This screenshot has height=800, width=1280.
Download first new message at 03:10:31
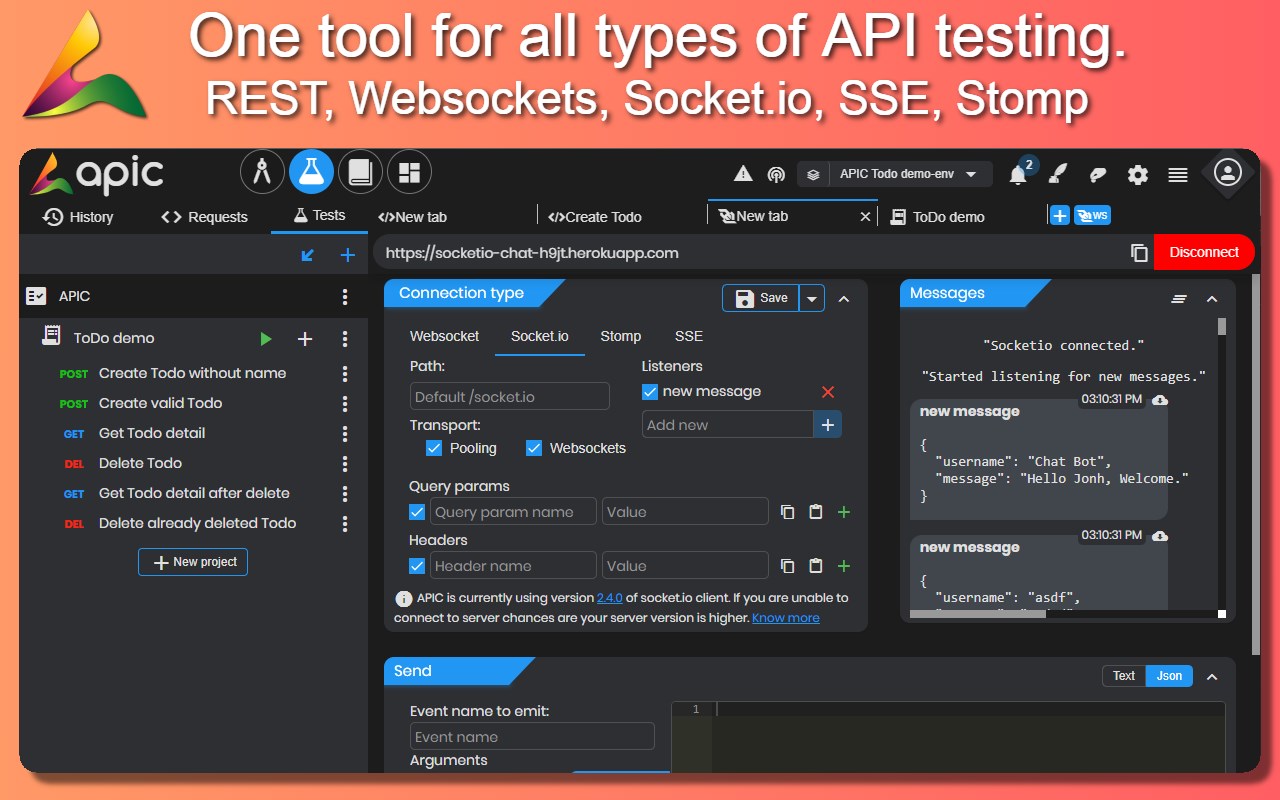(1160, 400)
